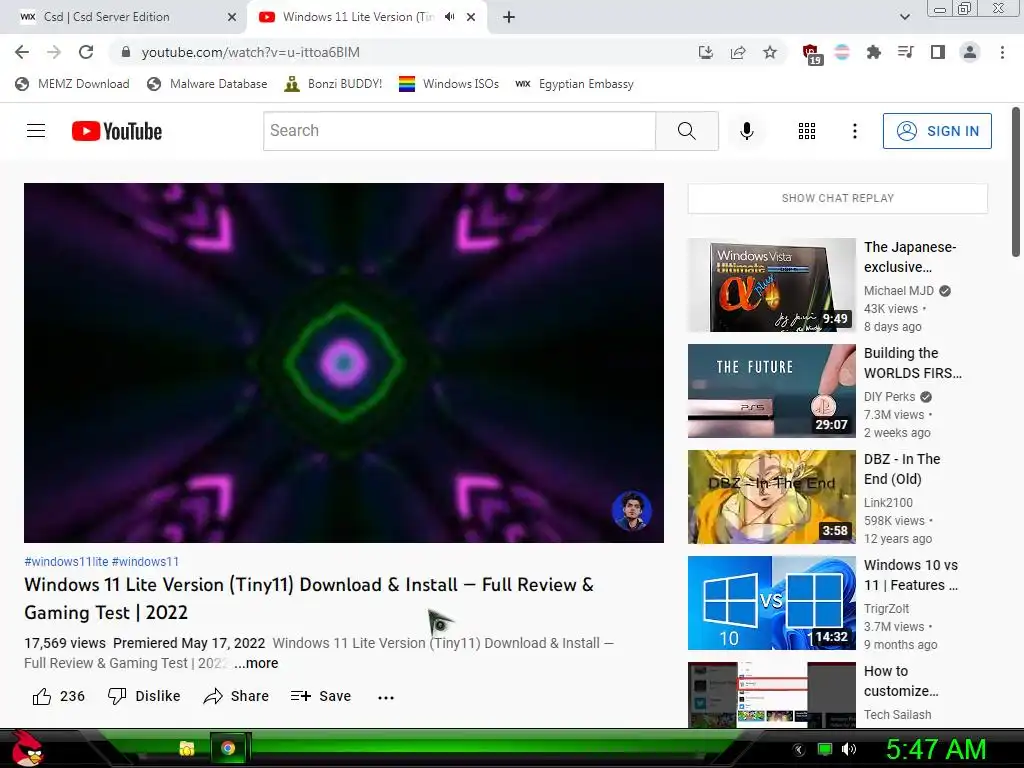
Task: Open the Extensions puzzle piece menu
Action: 874,52
